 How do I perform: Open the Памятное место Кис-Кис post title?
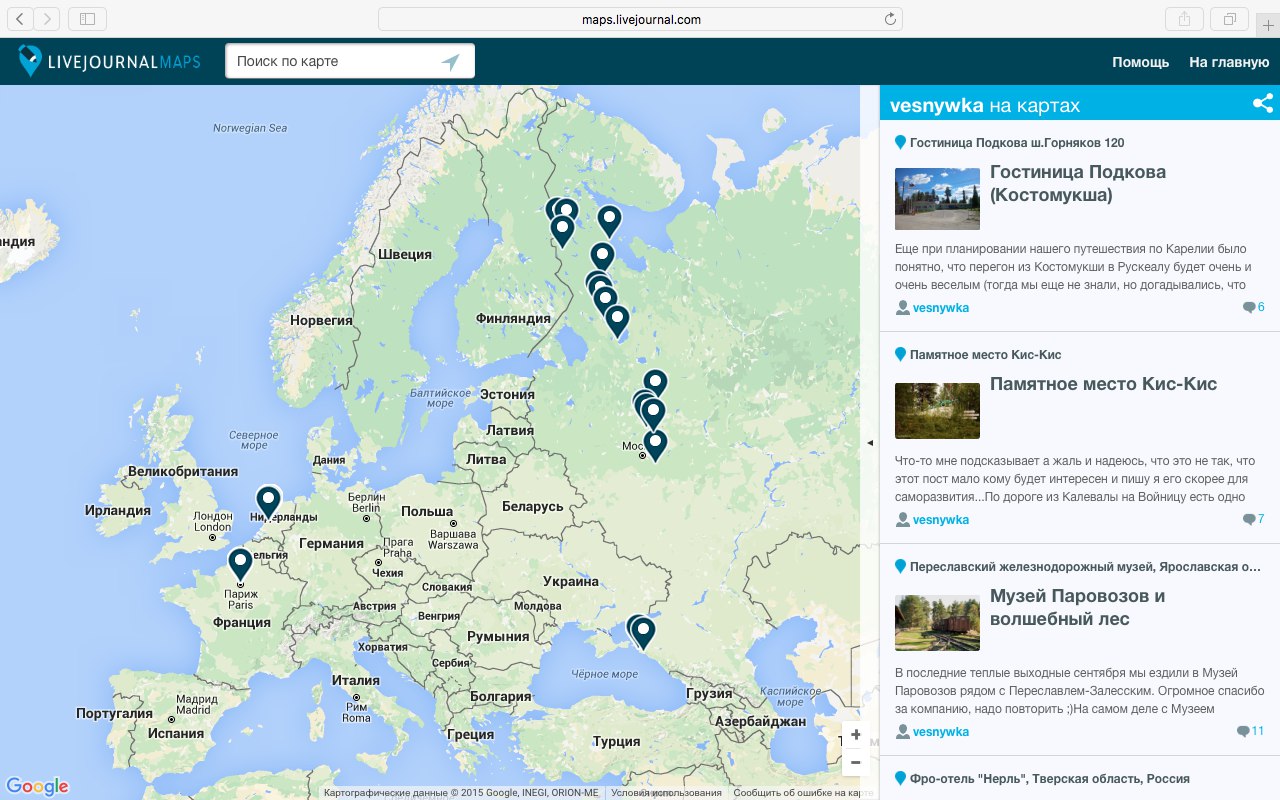[1103, 384]
